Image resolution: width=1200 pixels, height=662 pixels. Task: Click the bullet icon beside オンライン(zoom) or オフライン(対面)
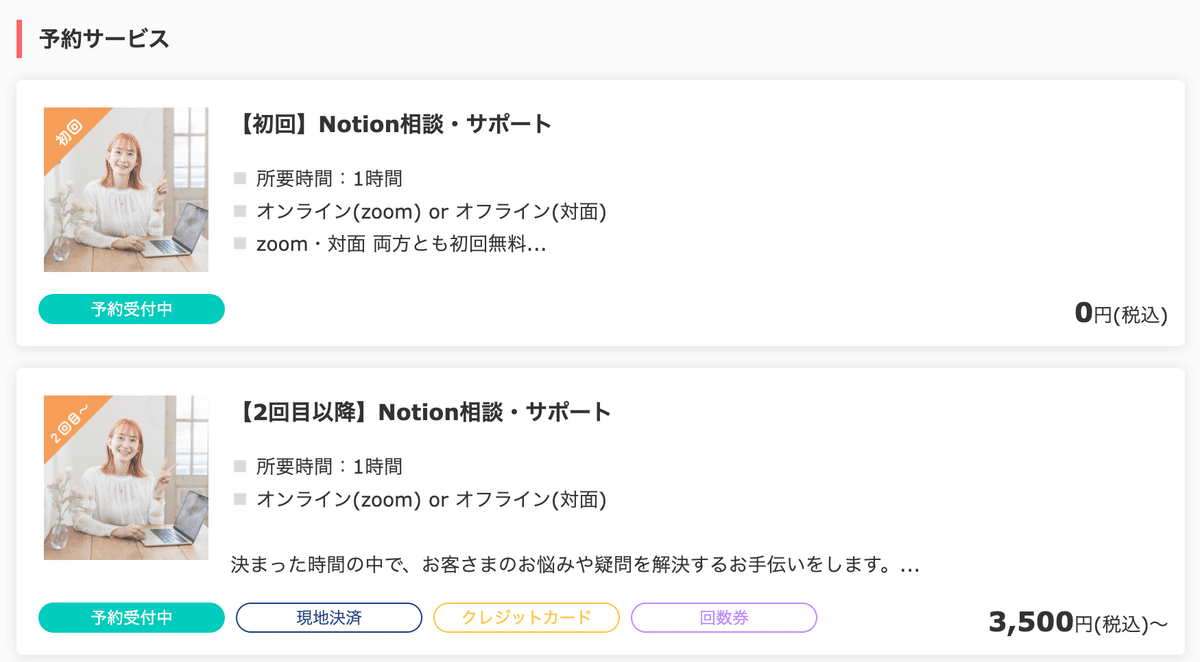tap(238, 211)
